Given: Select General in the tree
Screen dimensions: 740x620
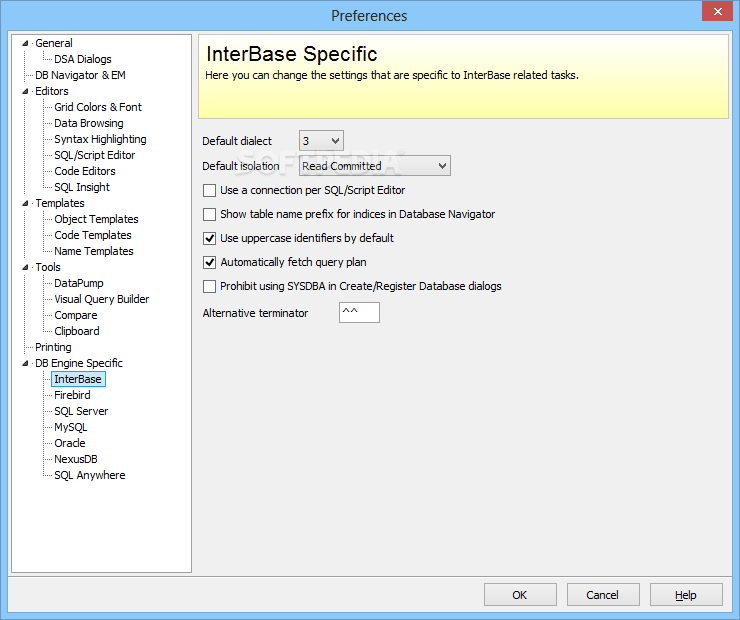Looking at the screenshot, I should [54, 43].
